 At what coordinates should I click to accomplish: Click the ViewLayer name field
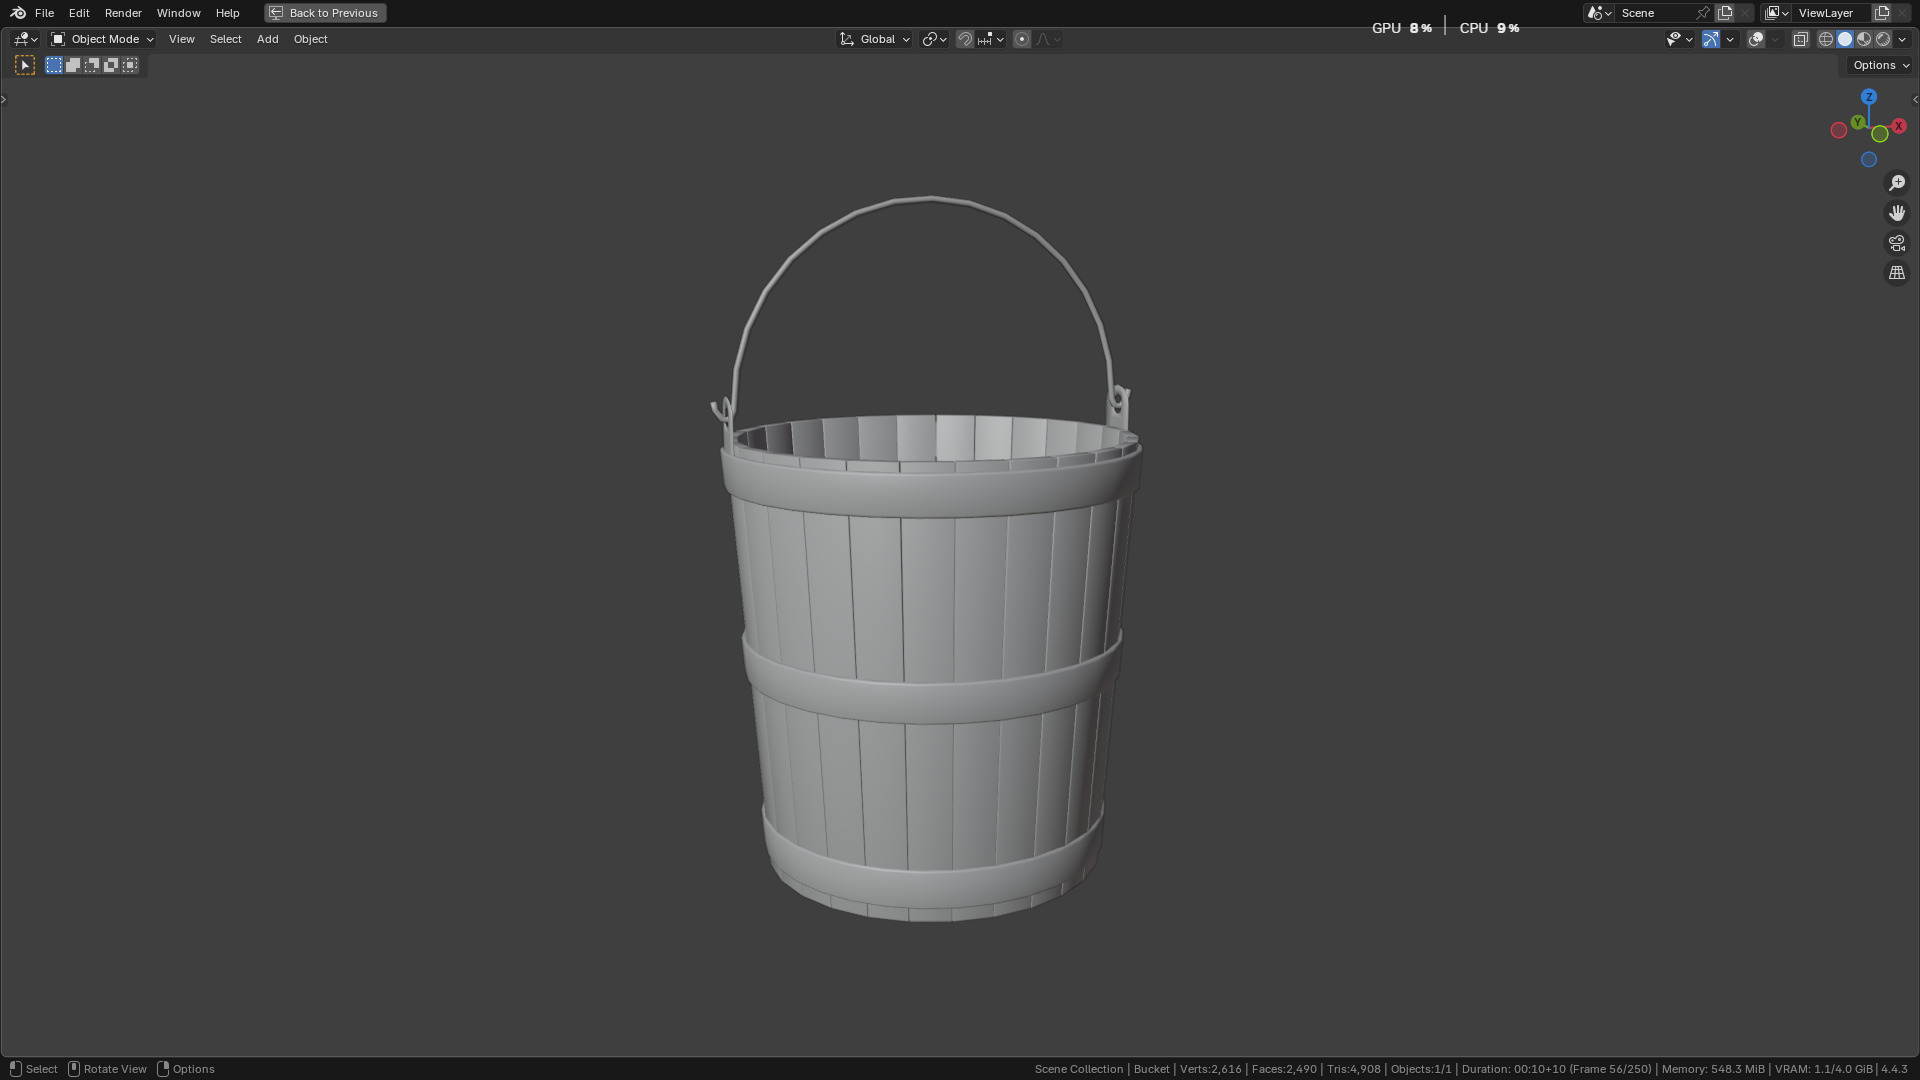pos(1831,13)
